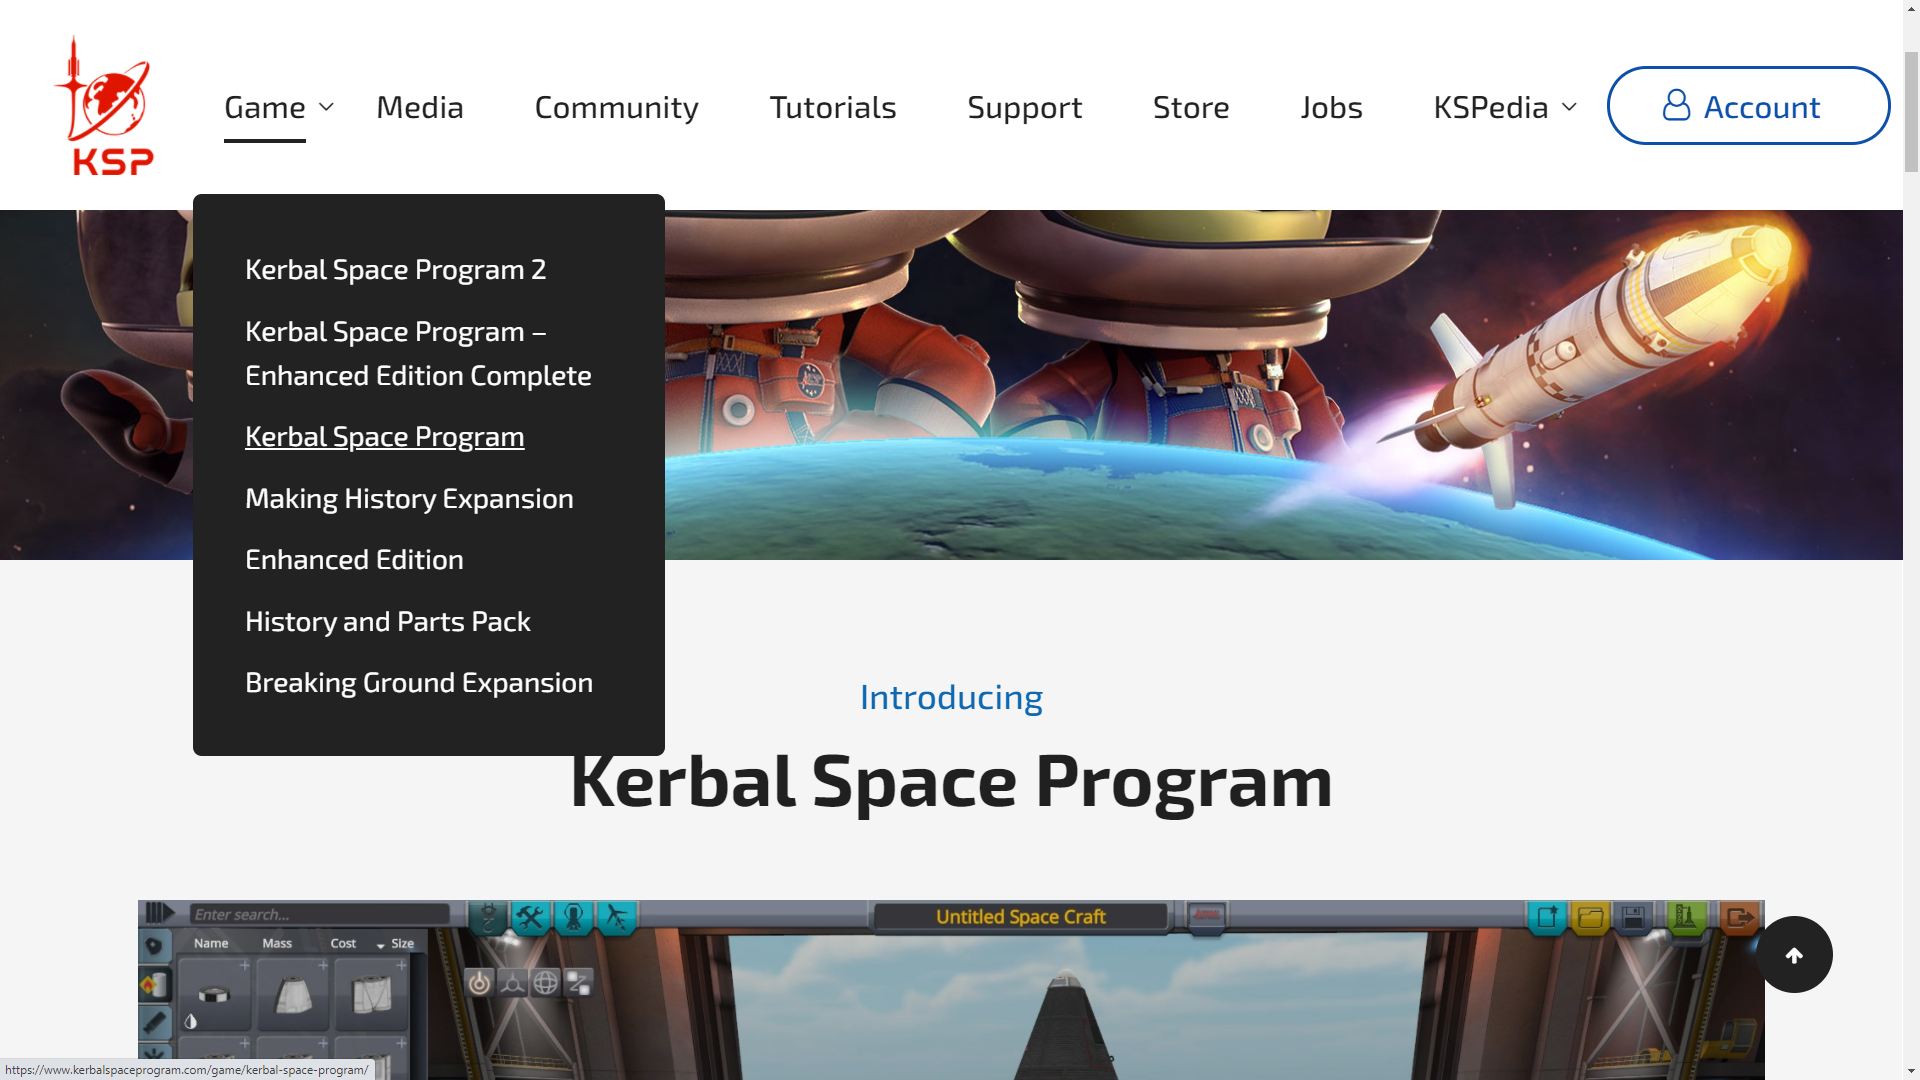1920x1080 pixels.
Task: Open the Support page
Action: click(x=1025, y=107)
